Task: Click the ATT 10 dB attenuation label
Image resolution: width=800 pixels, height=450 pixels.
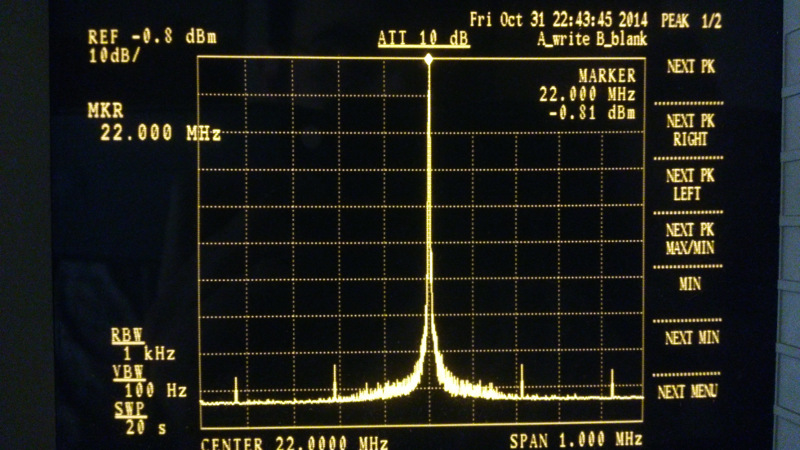Action: 422,39
